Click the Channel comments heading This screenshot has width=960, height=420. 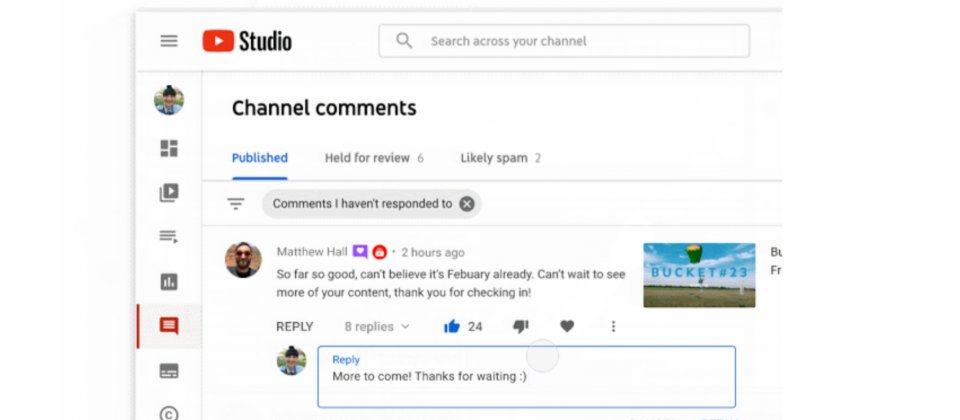click(x=324, y=108)
